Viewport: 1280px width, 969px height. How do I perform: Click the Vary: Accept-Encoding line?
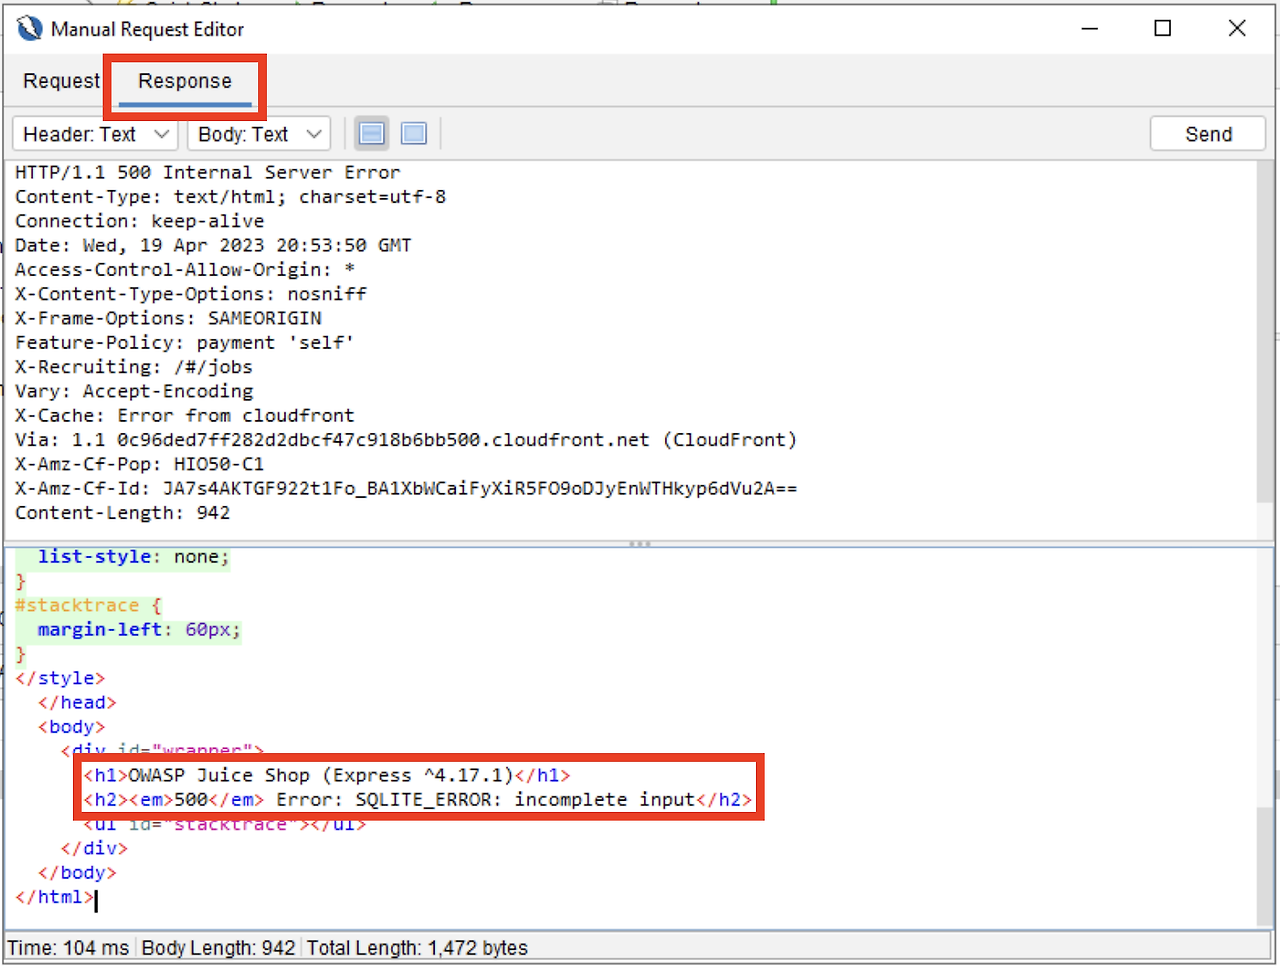(134, 391)
